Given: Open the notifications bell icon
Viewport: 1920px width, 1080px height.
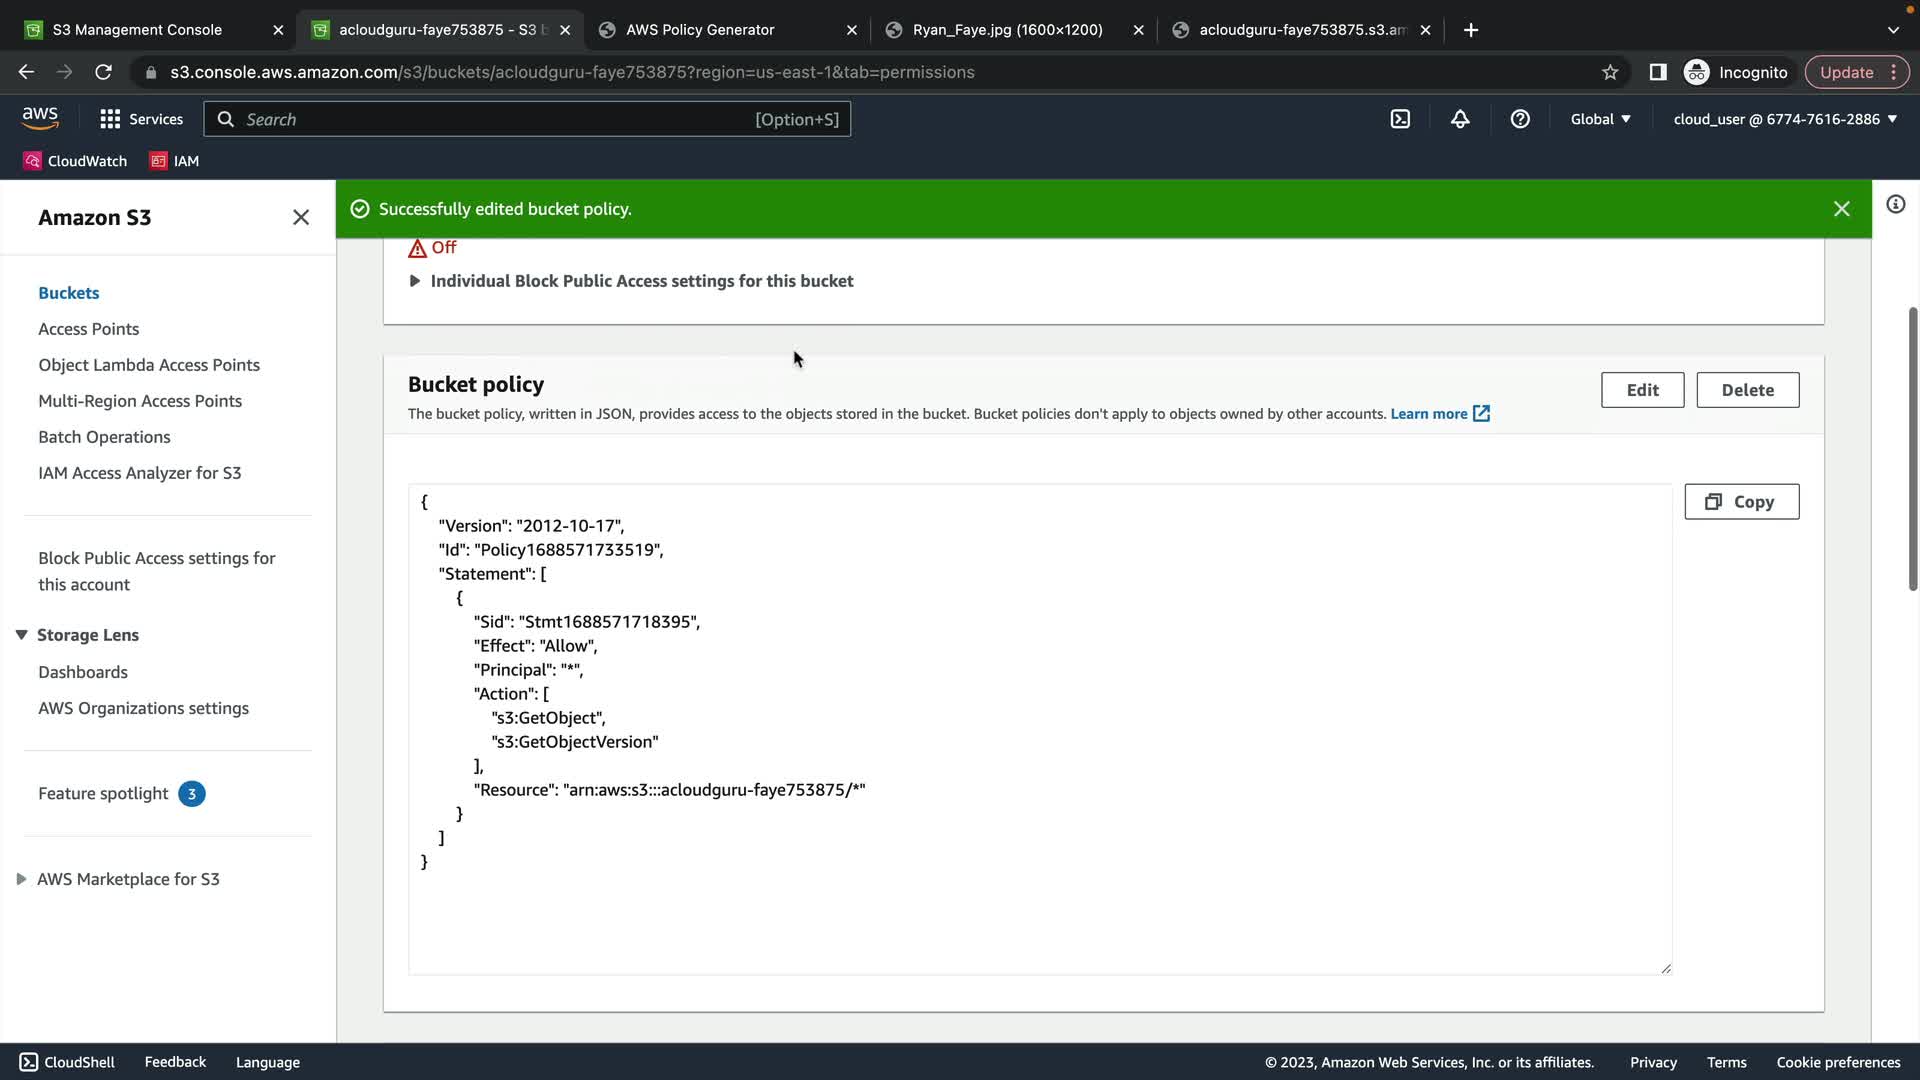Looking at the screenshot, I should pyautogui.click(x=1460, y=119).
